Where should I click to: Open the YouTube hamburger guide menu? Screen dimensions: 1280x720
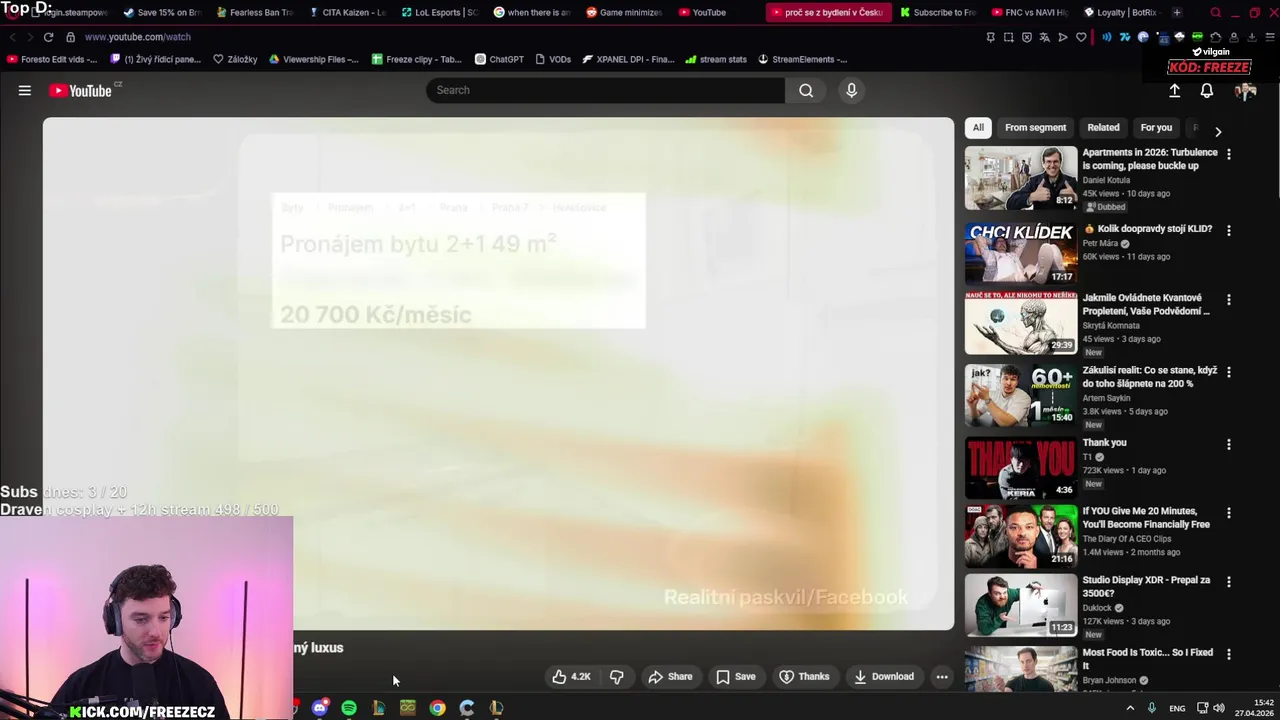click(x=25, y=90)
